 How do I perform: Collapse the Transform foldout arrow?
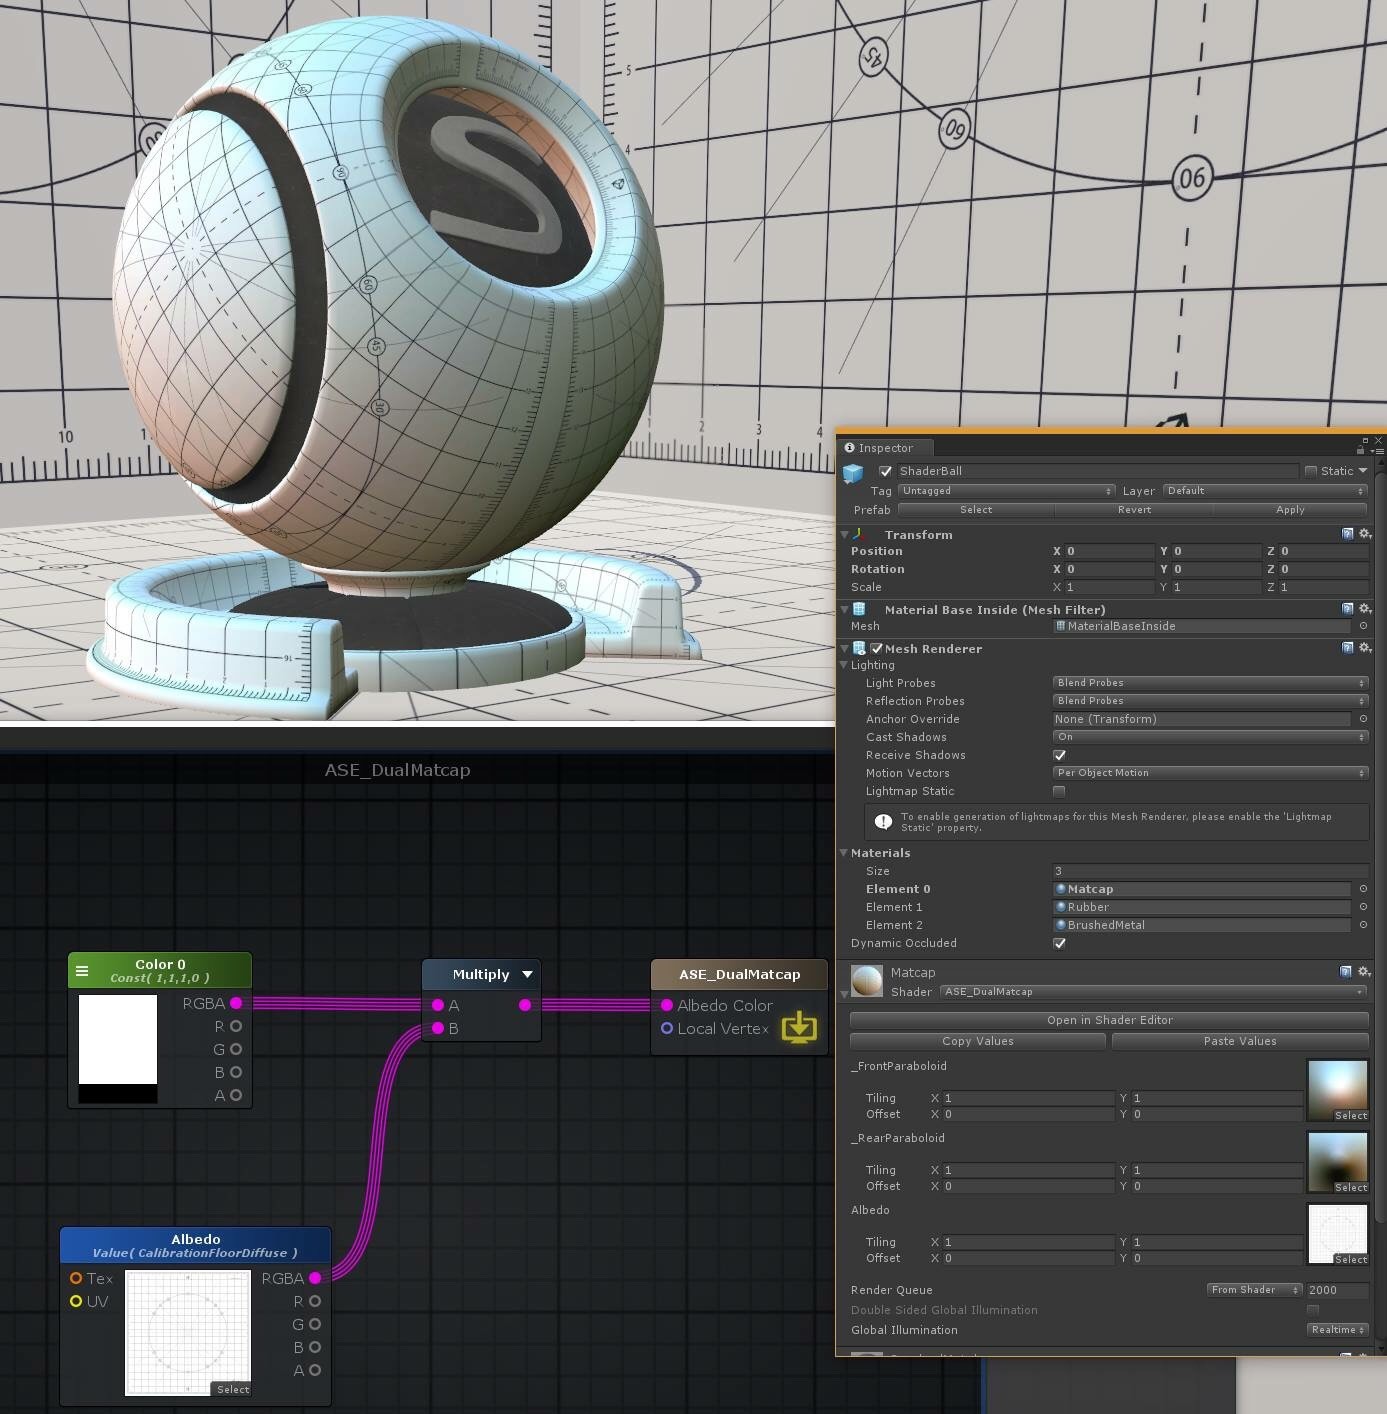[x=844, y=534]
